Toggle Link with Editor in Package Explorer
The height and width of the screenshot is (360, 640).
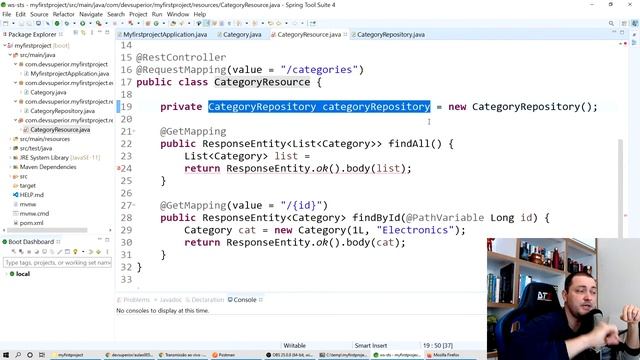pos(83,33)
